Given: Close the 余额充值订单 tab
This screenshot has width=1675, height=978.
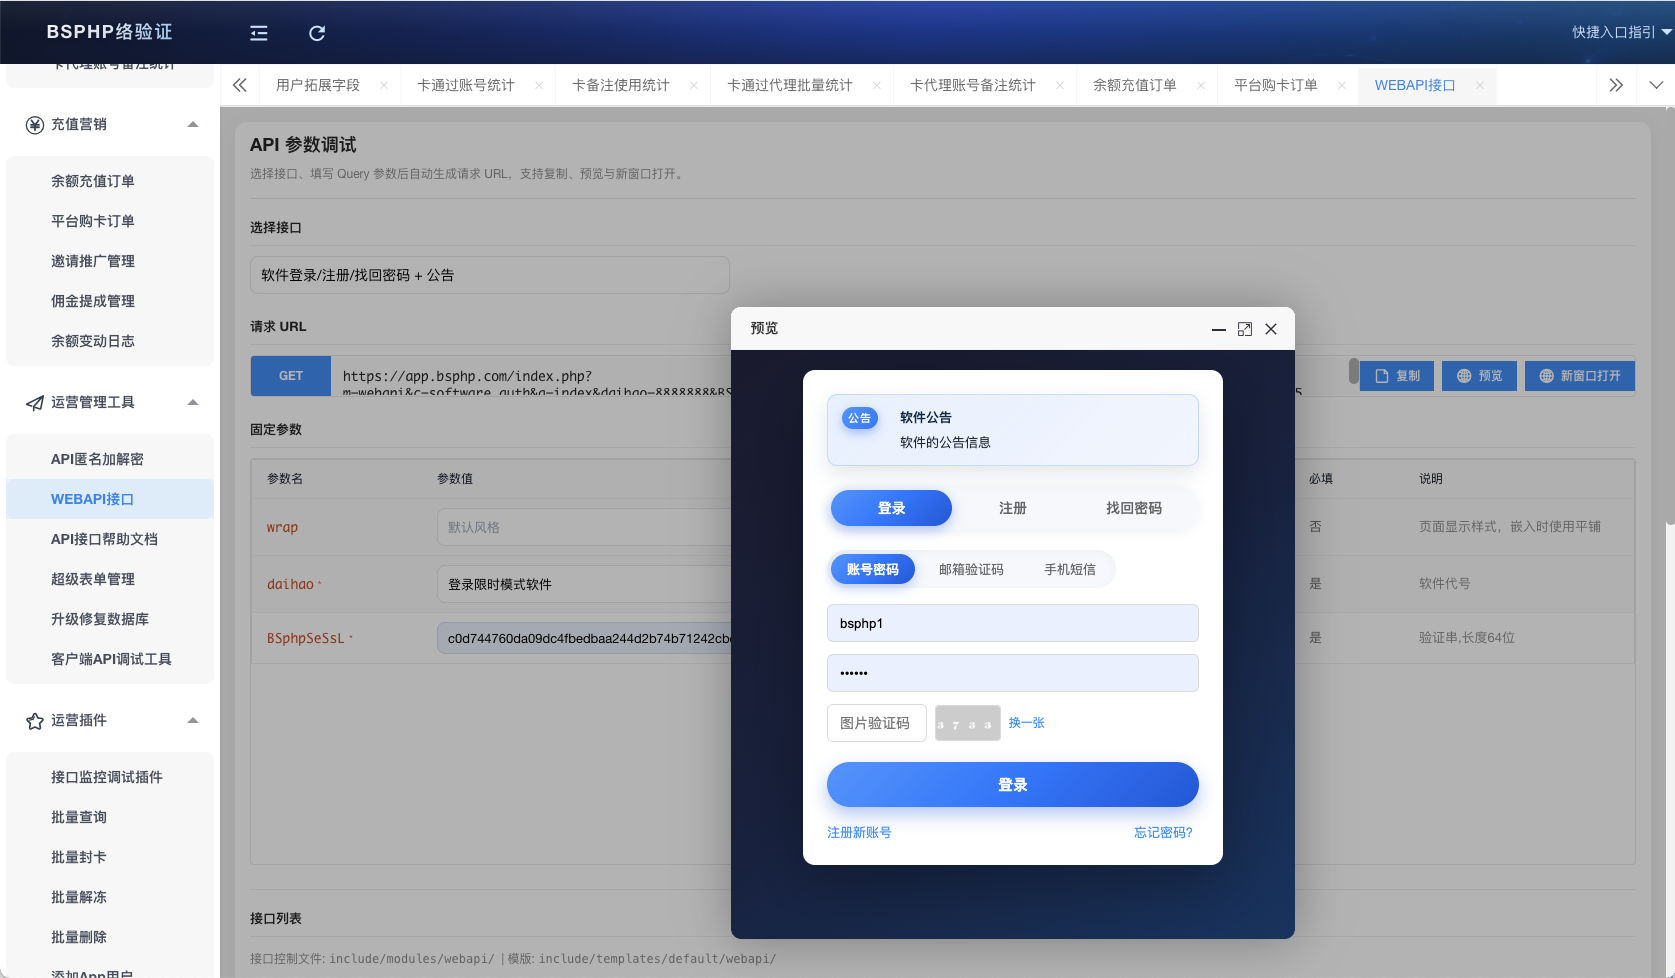Looking at the screenshot, I should pyautogui.click(x=1201, y=85).
